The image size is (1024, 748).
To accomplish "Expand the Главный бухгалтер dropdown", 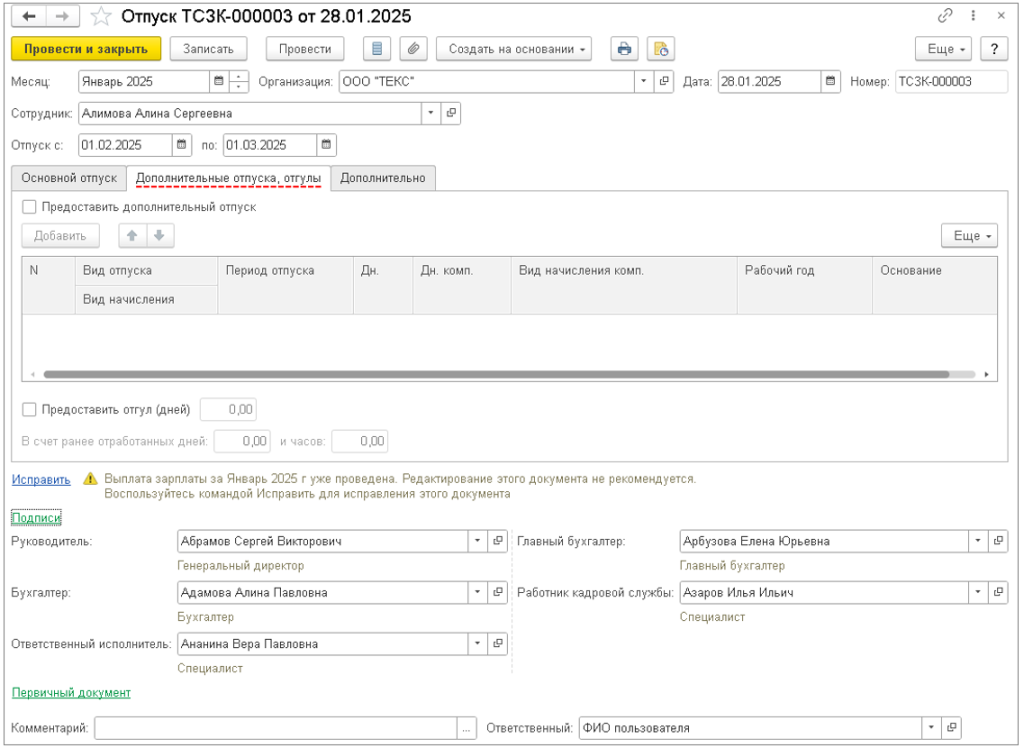I will 976,541.
